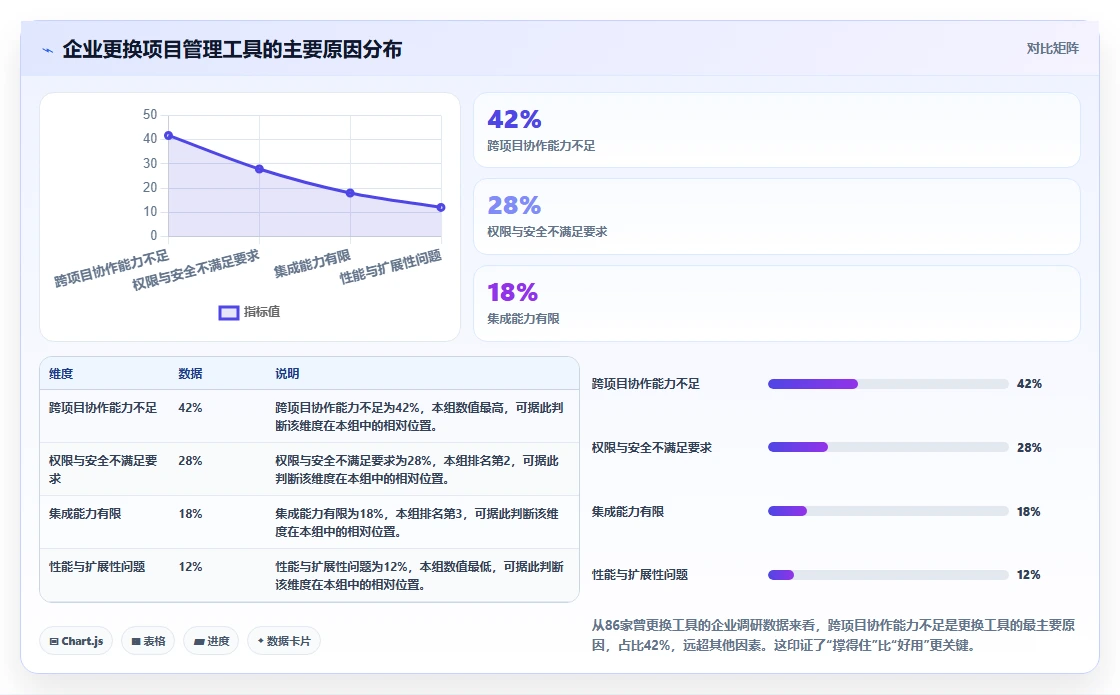
Task: Click the icon inside Chart.js chip
Action: tap(54, 641)
